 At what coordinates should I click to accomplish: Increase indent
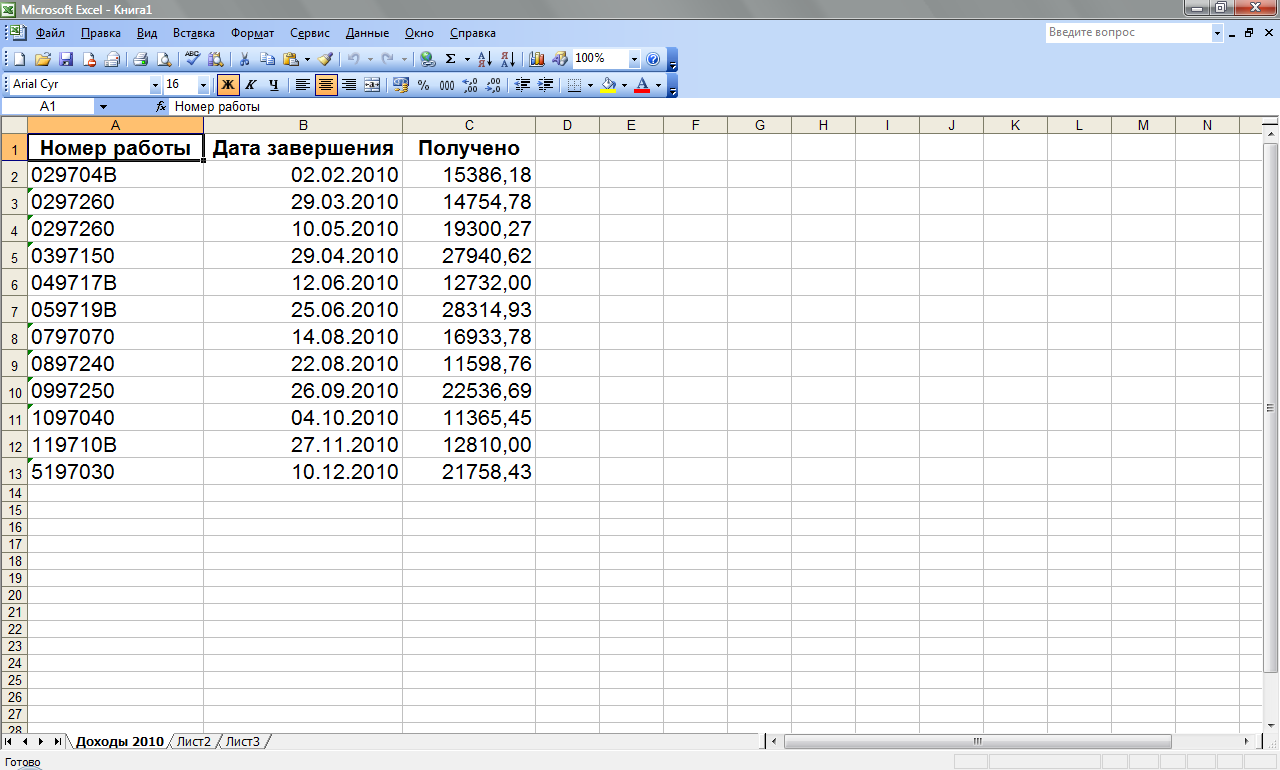(x=545, y=85)
